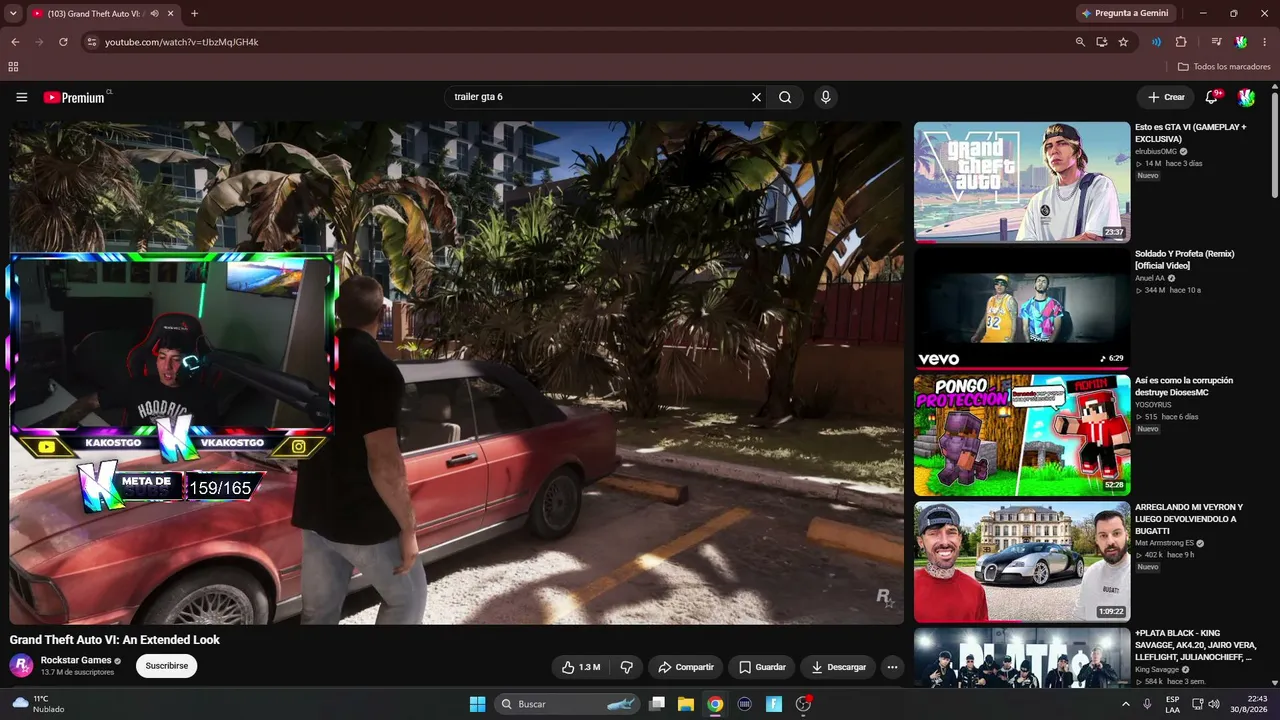
Task: Visit the elrubiusOMG channel
Action: pos(1156,151)
